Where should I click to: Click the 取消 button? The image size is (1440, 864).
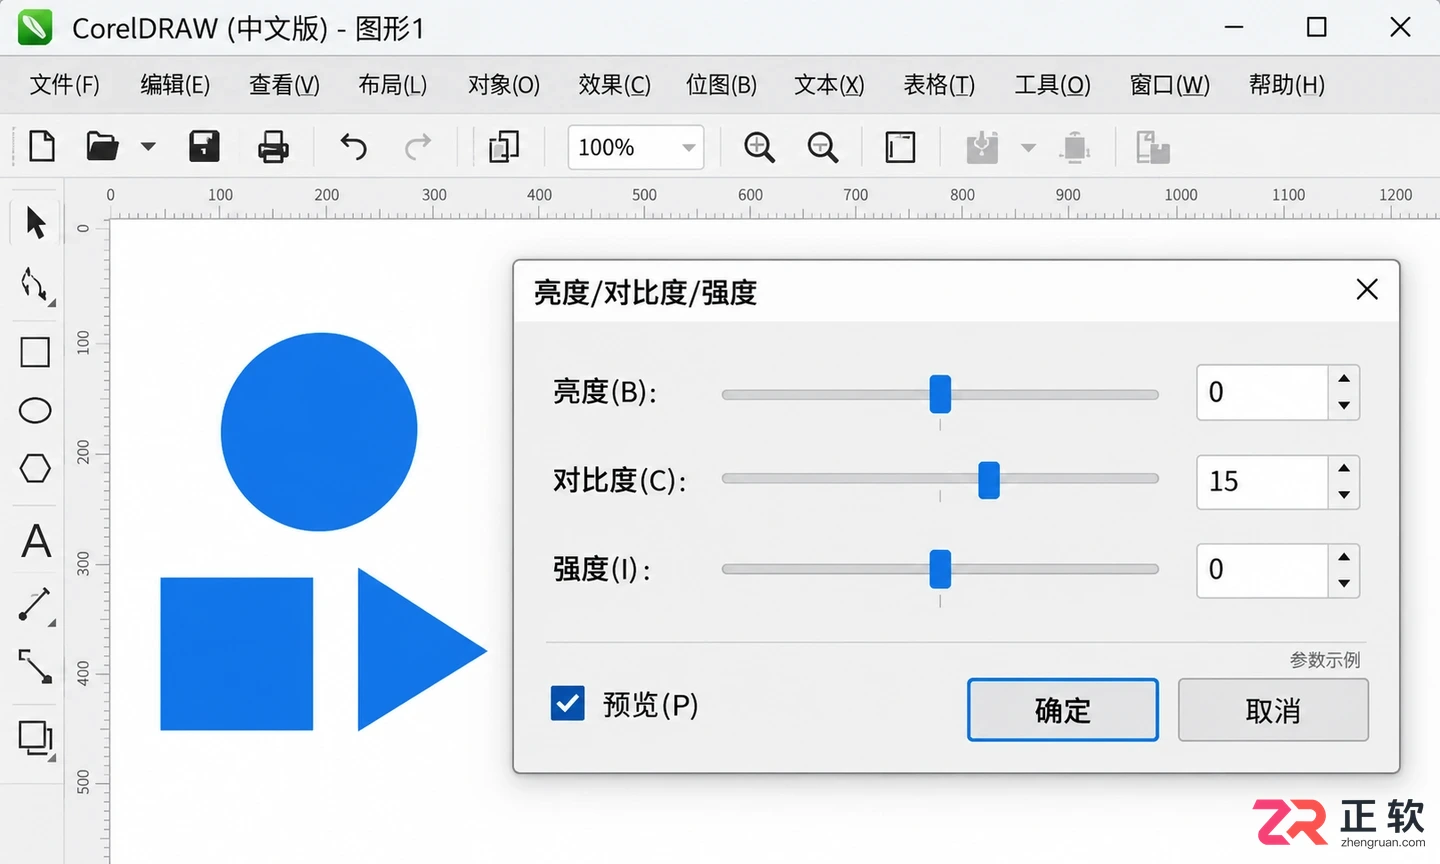1273,710
